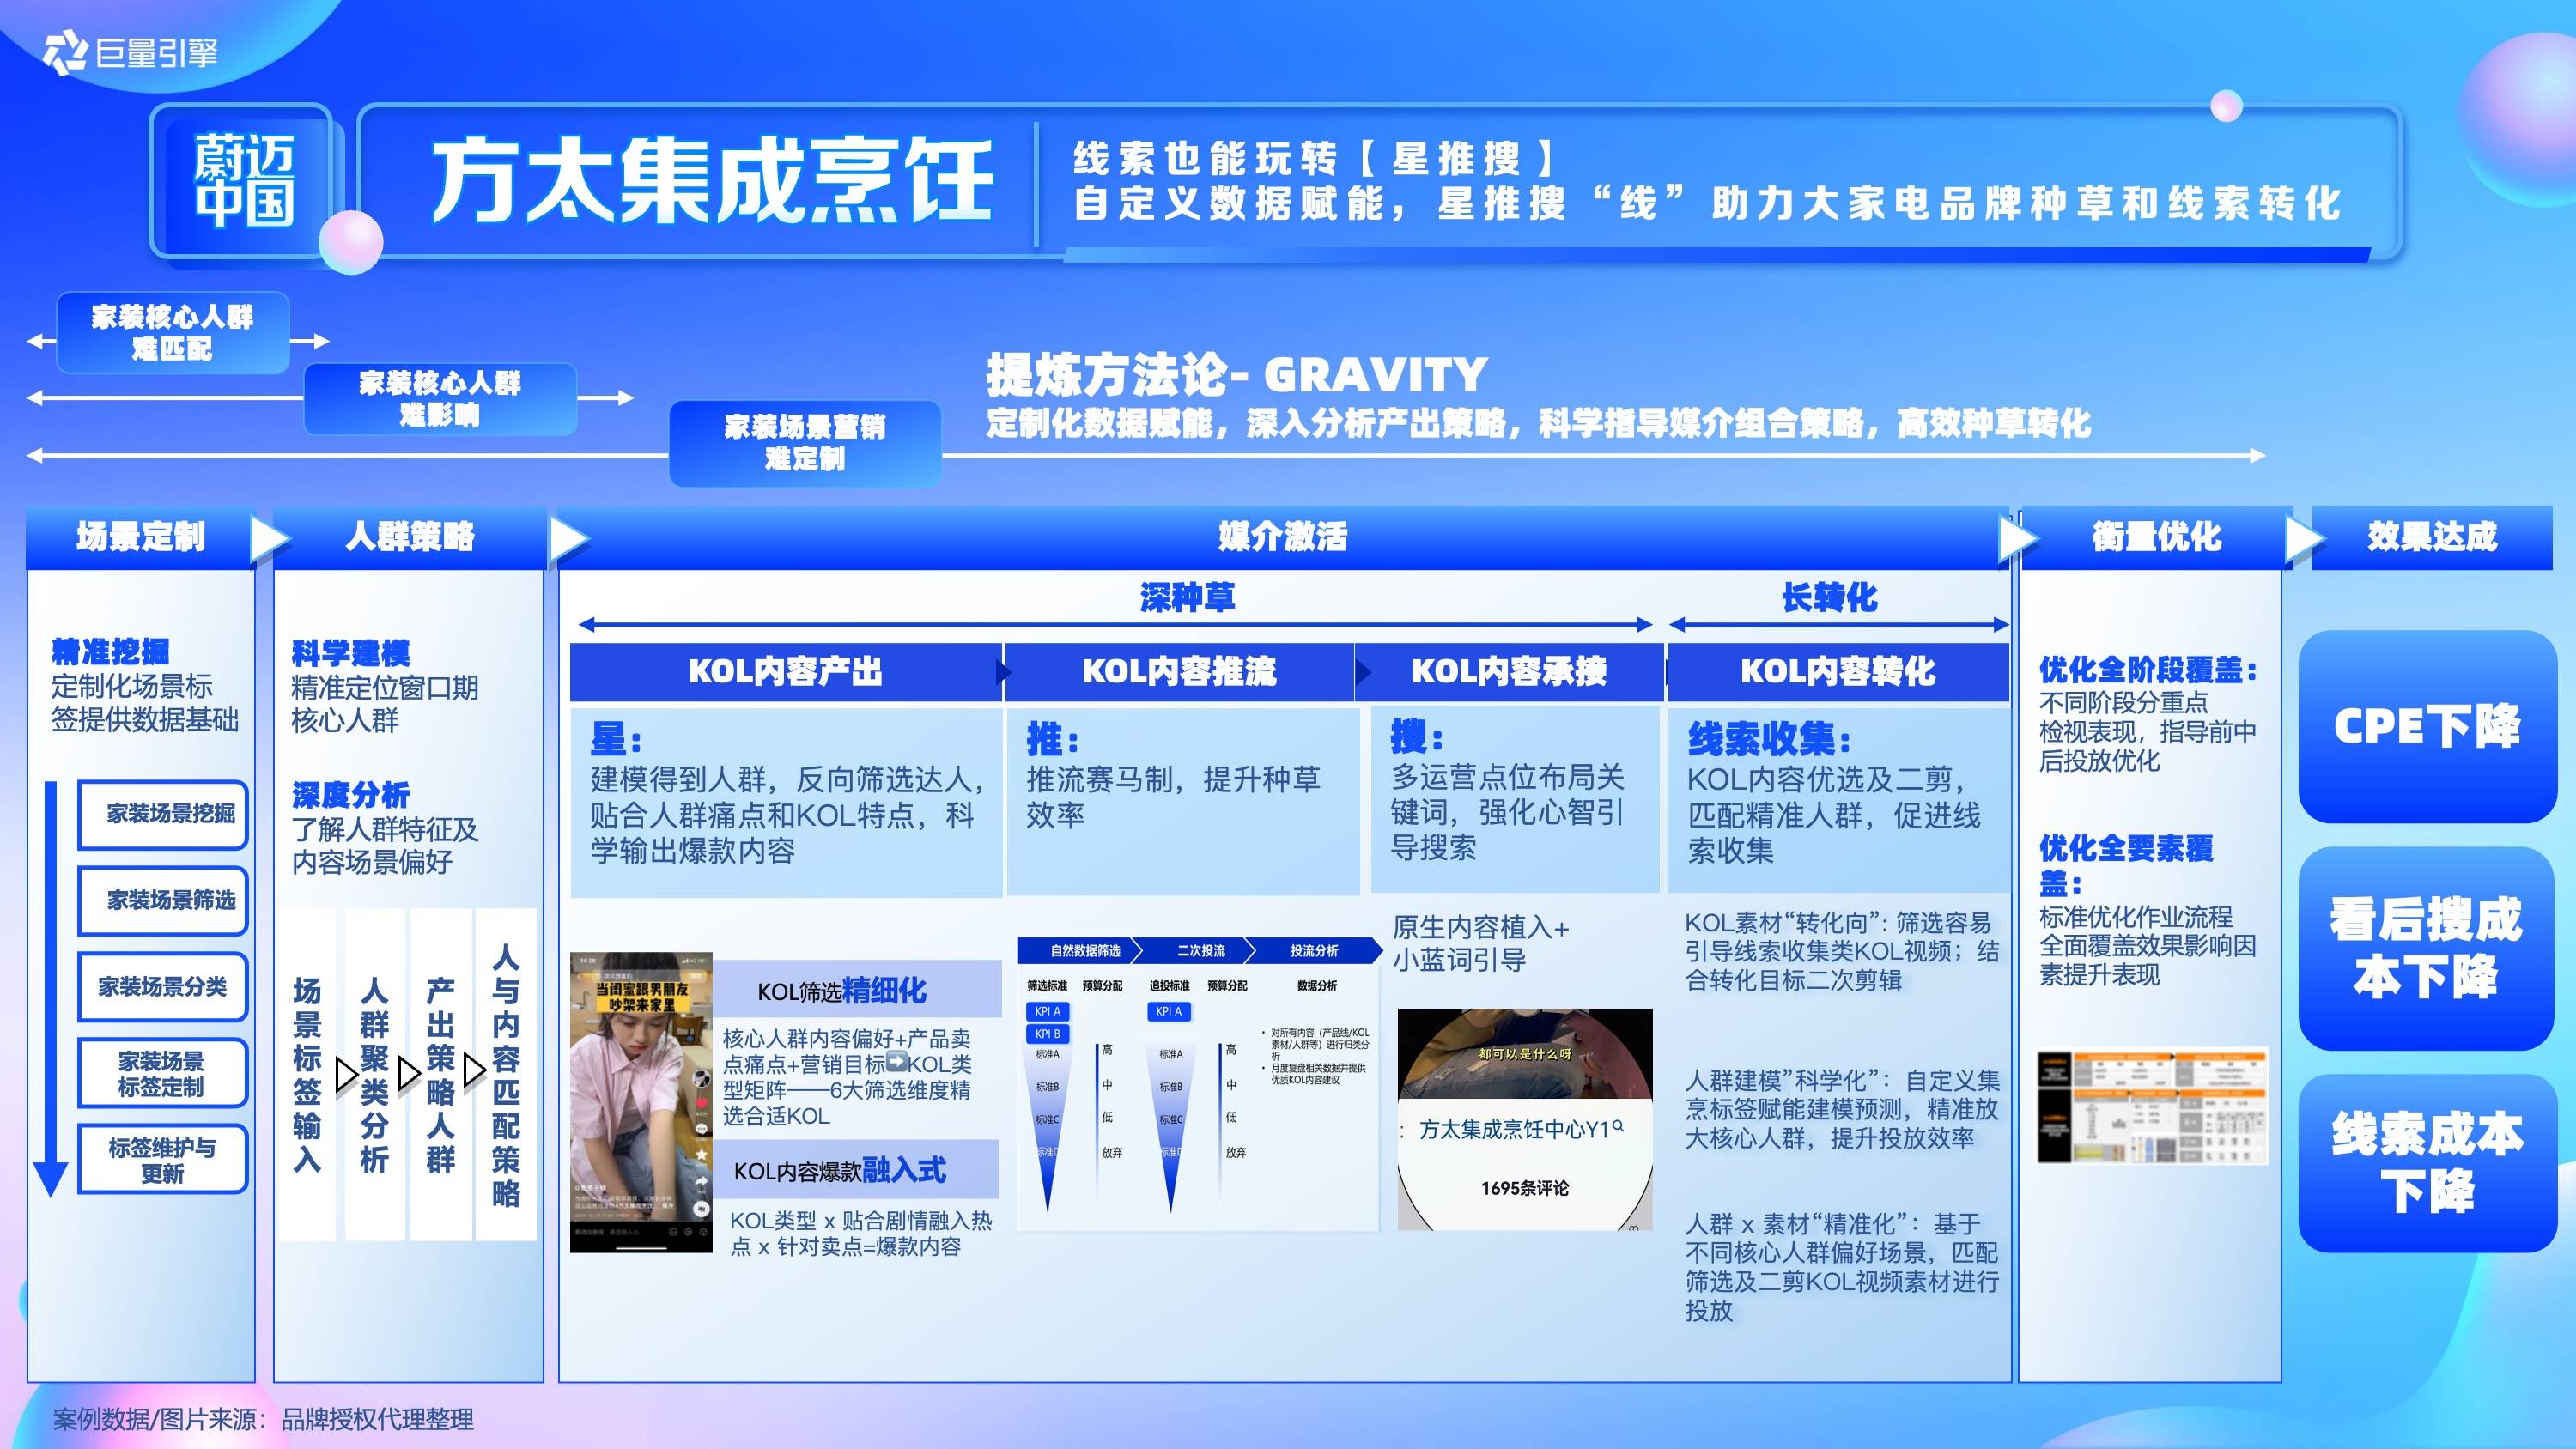
Task: Click the 家装场景挖掘 step box
Action: [x=163, y=814]
